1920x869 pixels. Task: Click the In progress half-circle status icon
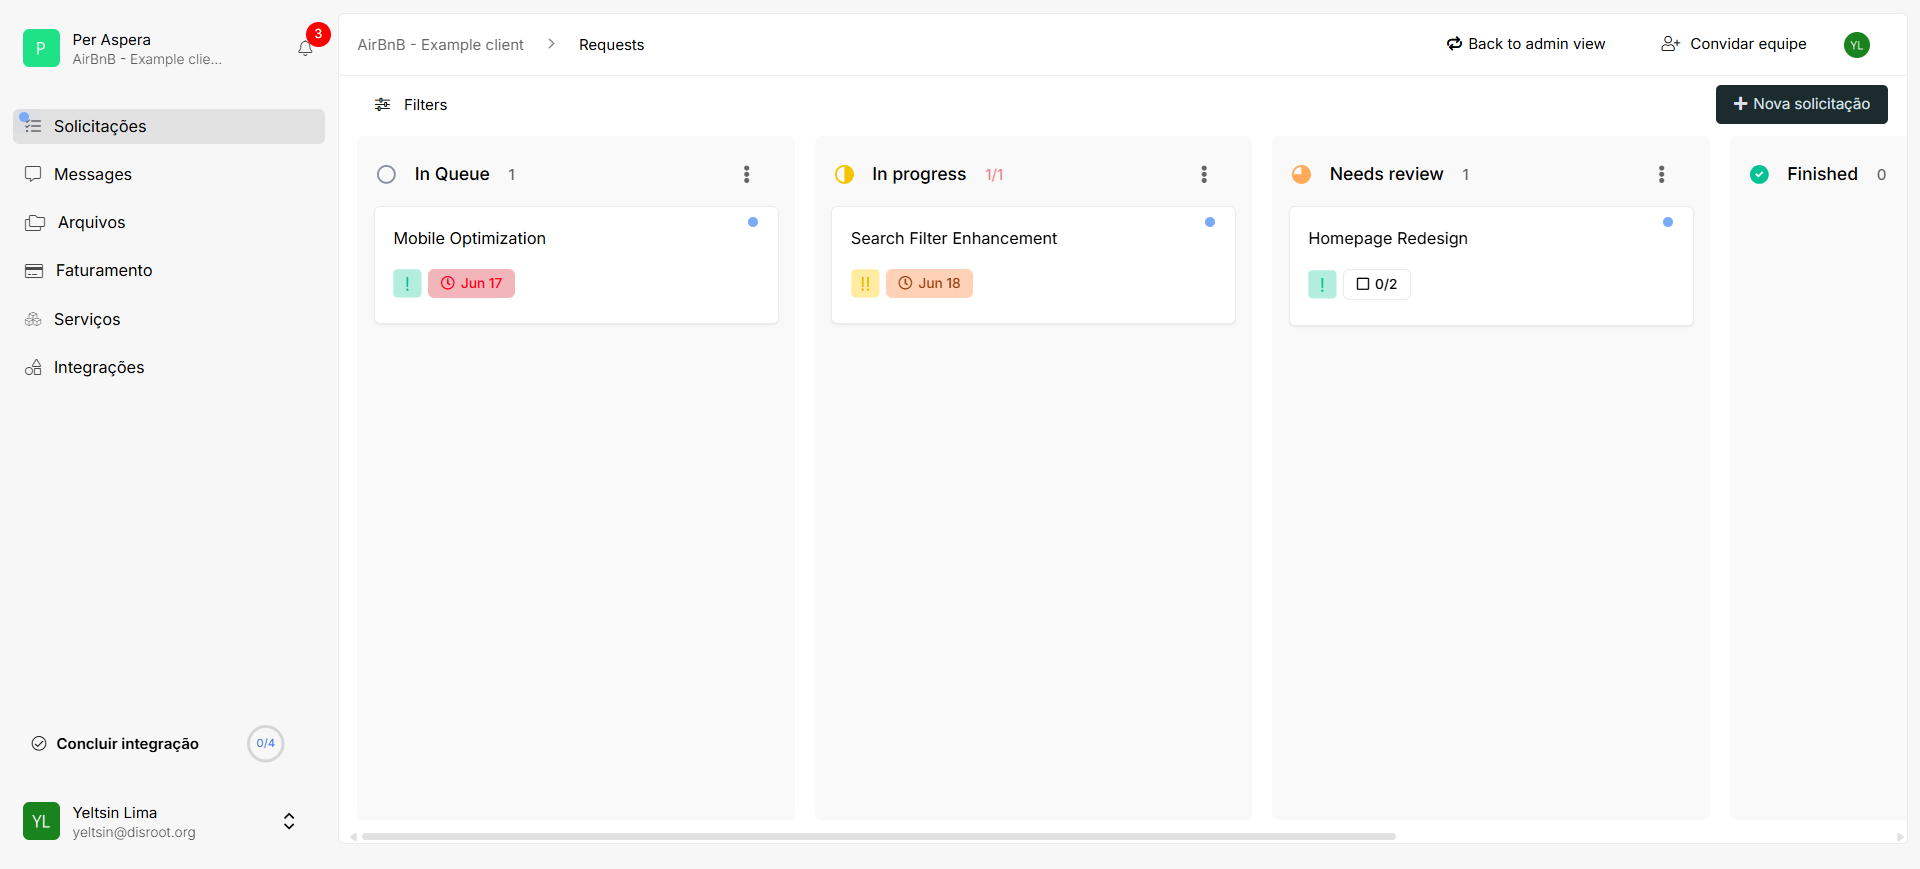[844, 174]
